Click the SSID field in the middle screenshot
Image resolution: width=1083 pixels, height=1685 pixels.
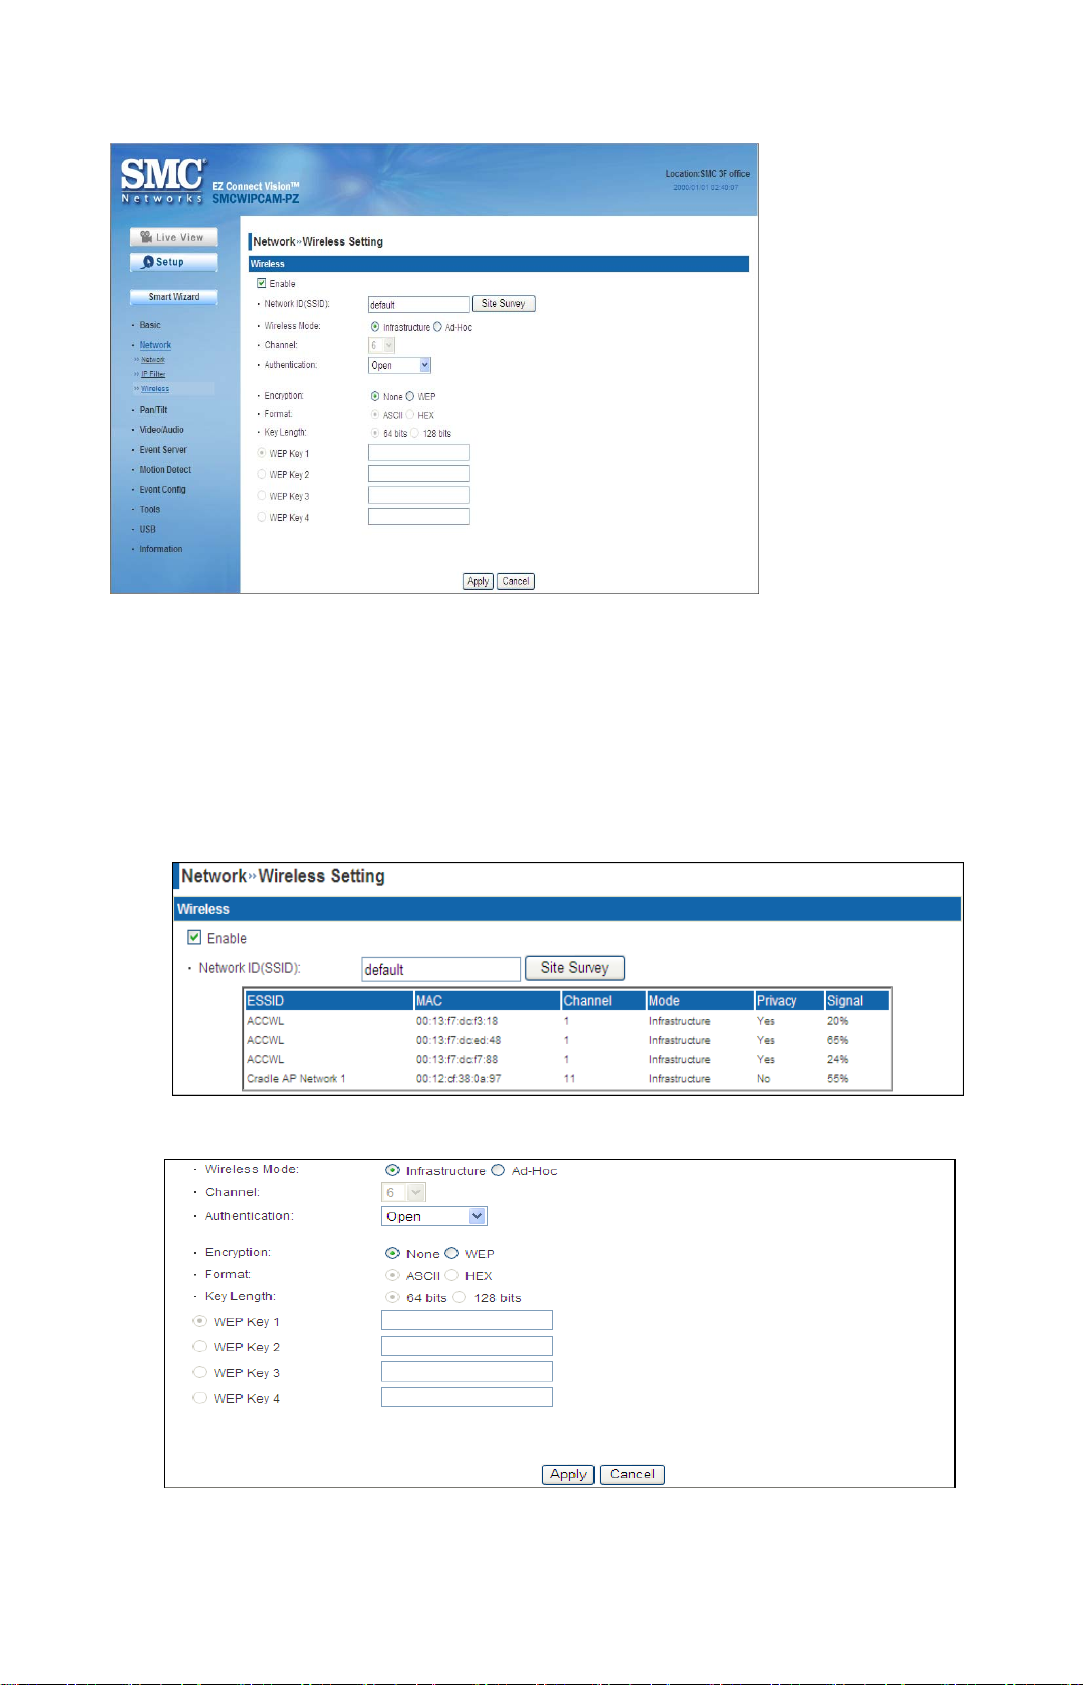[441, 969]
